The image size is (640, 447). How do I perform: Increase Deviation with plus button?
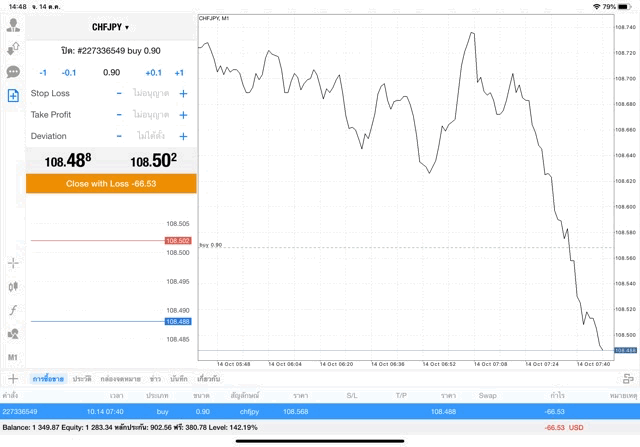click(x=184, y=136)
